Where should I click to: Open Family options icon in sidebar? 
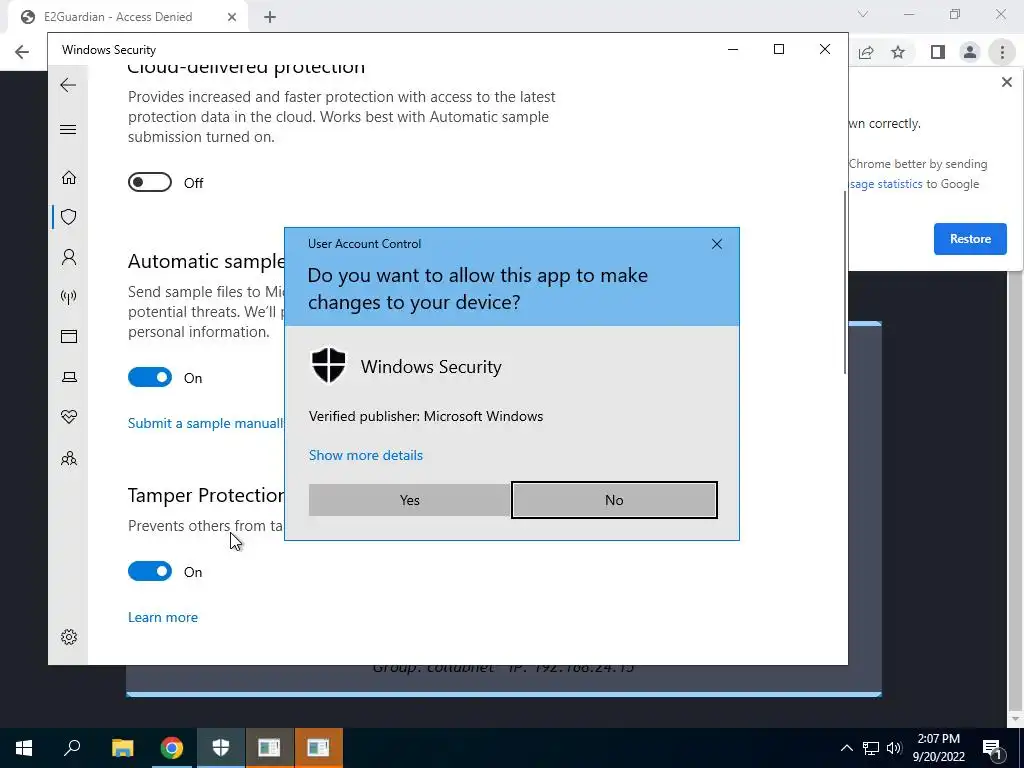click(69, 458)
